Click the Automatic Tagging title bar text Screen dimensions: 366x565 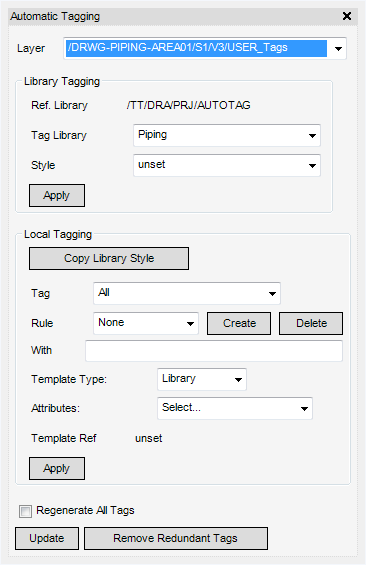pos(55,16)
